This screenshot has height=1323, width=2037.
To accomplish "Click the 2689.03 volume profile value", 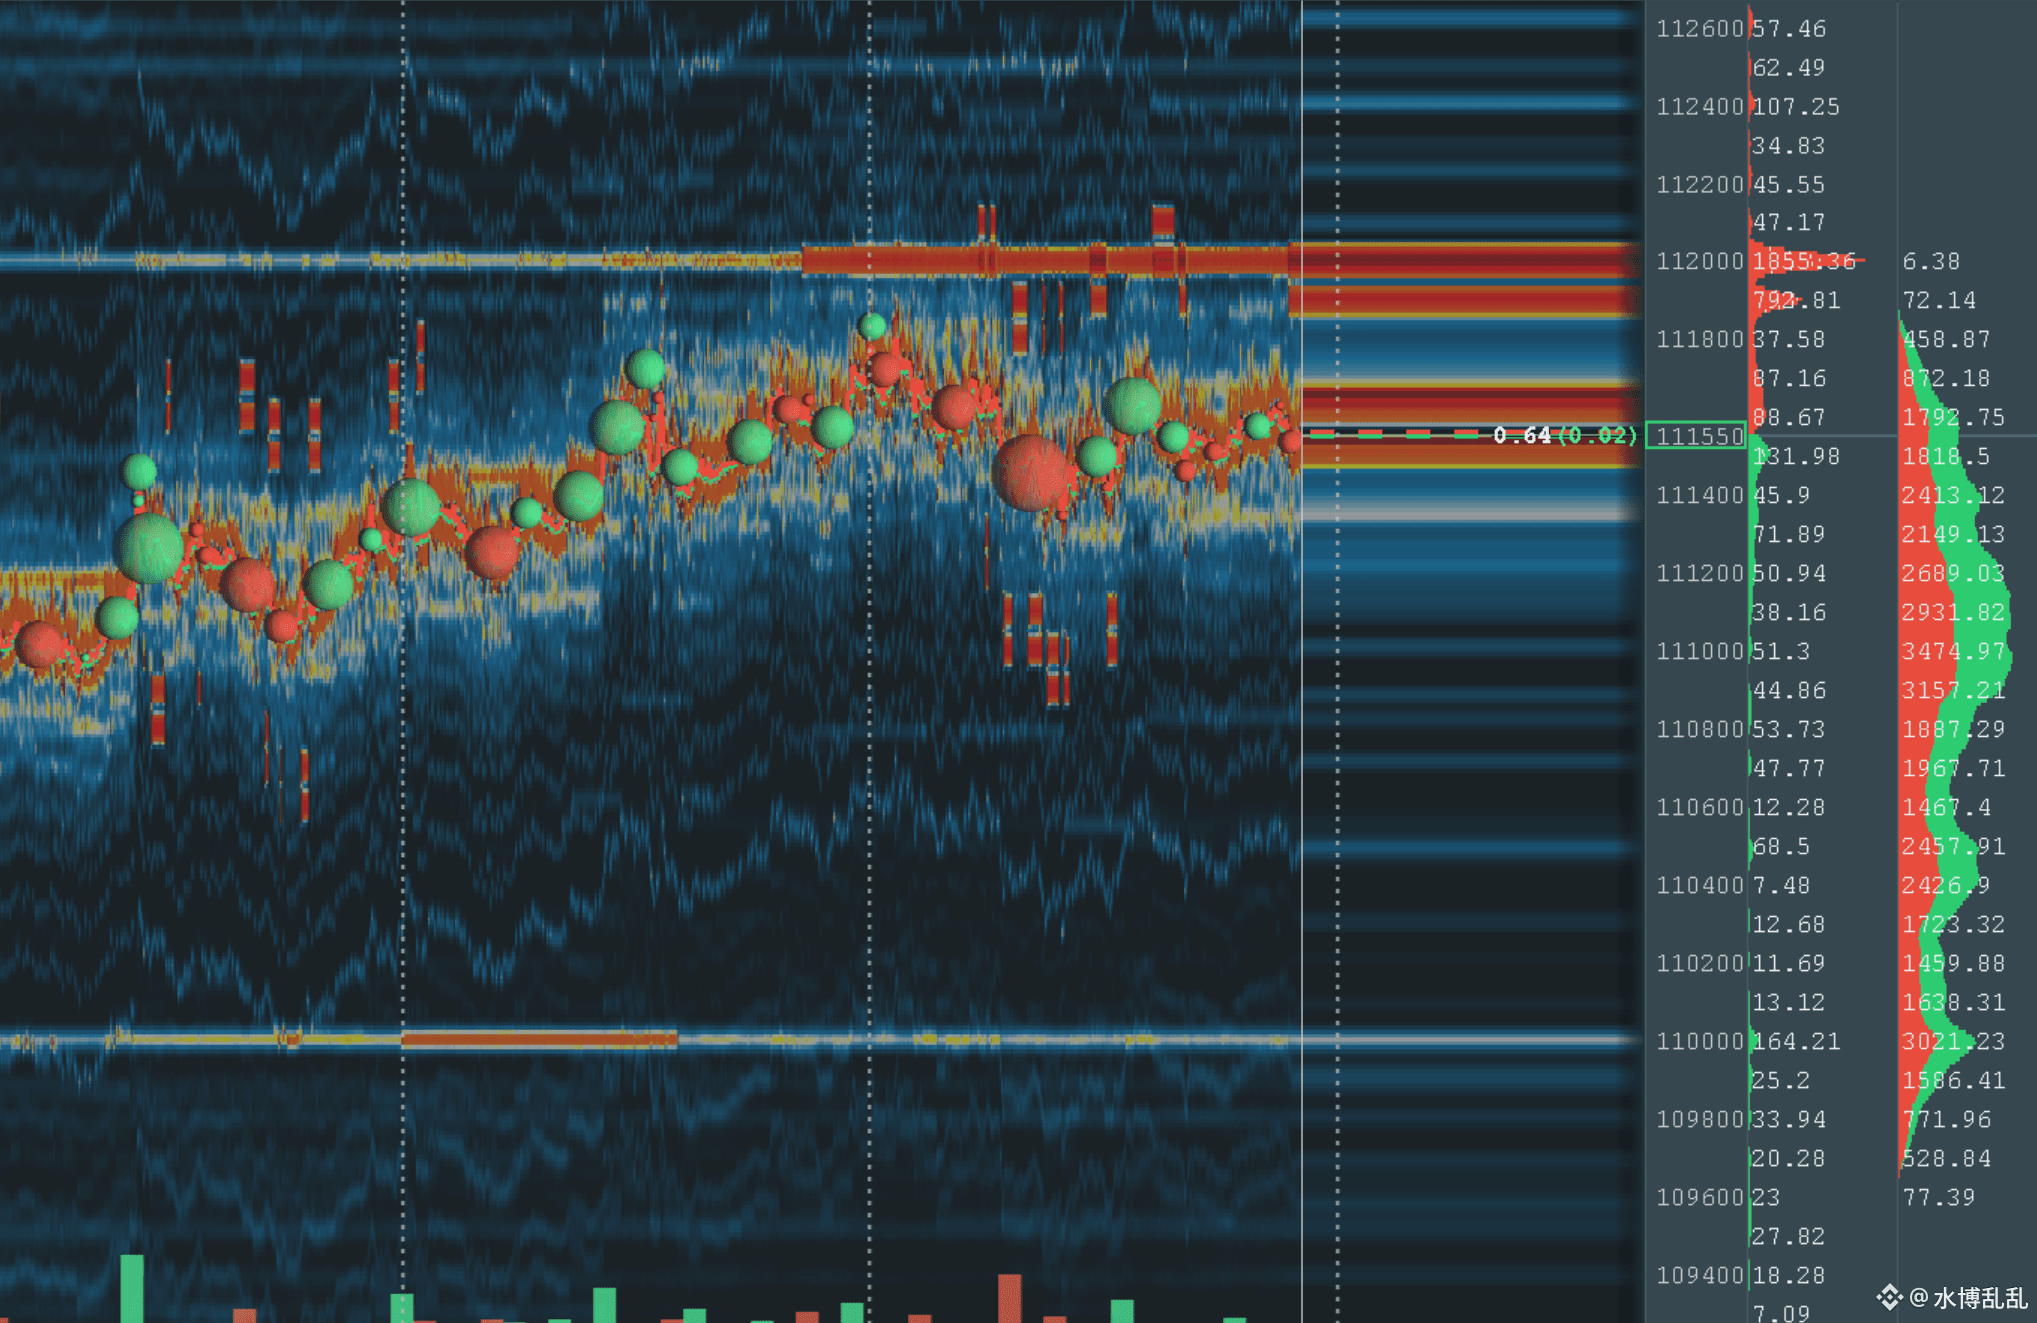I will coord(1954,574).
